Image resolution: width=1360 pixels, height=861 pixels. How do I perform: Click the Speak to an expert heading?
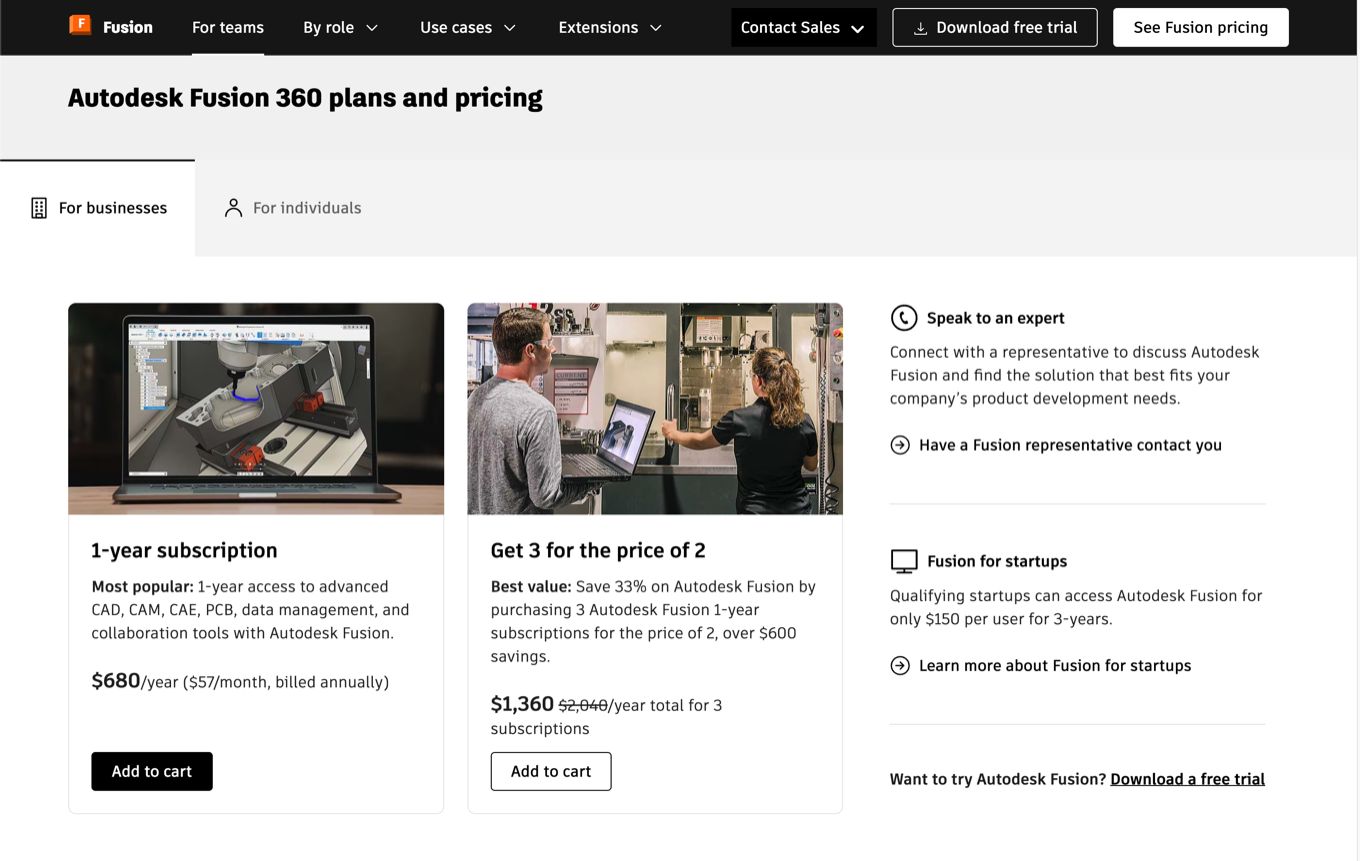pos(995,318)
